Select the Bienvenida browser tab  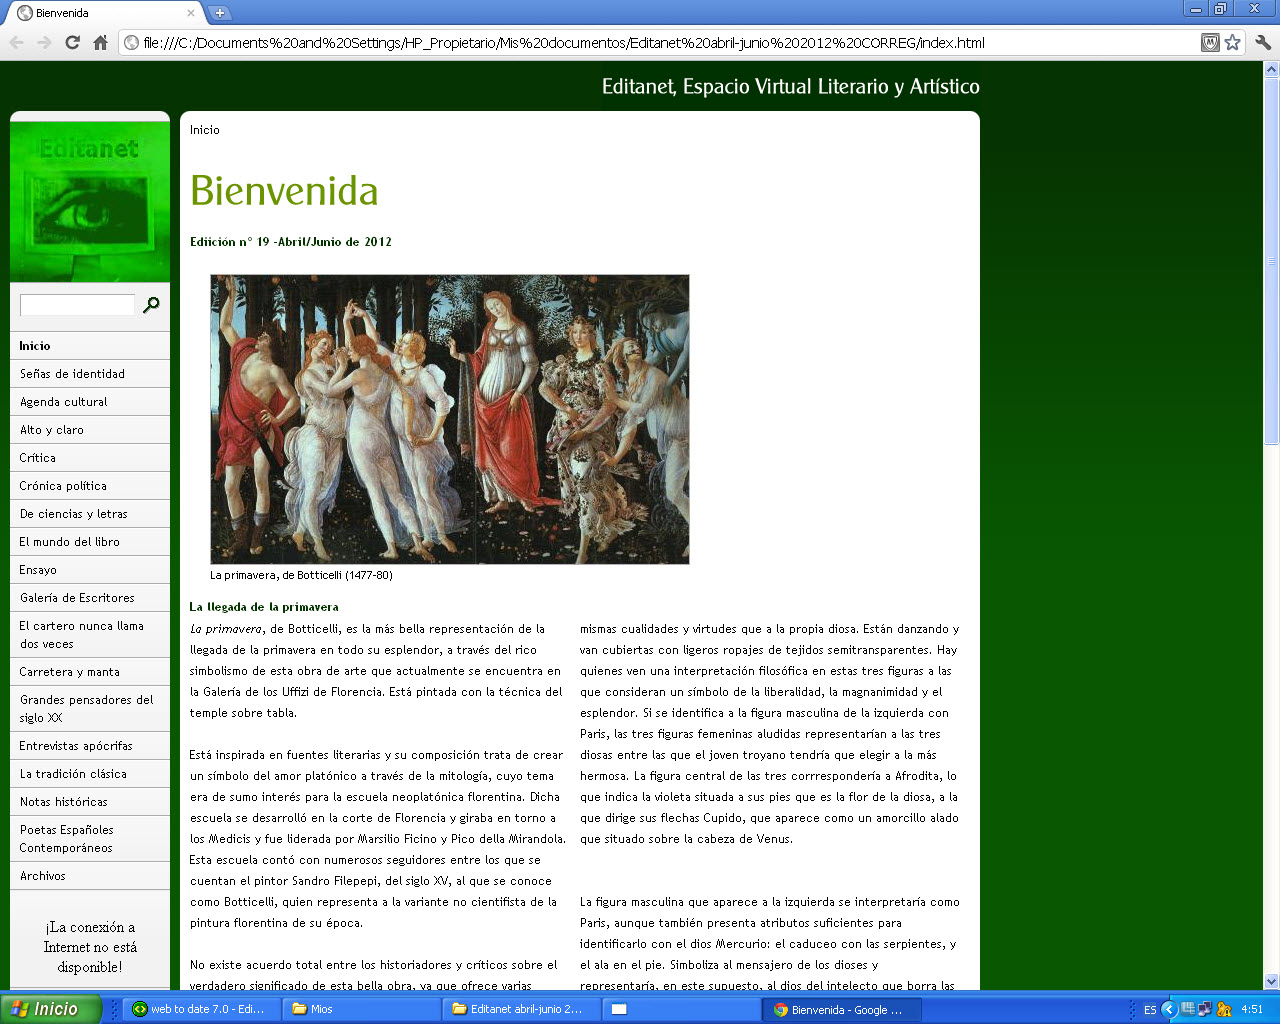(x=103, y=13)
